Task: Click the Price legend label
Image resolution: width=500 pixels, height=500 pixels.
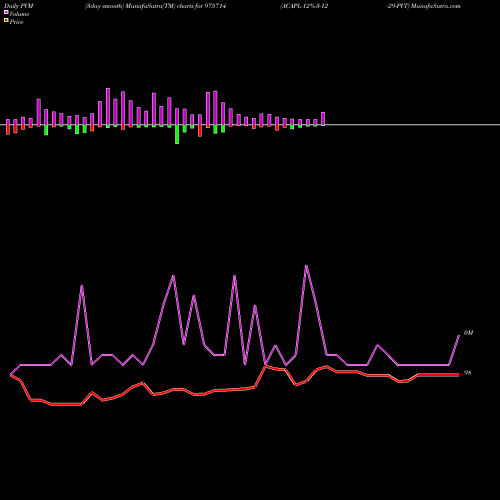Action: click(16, 22)
